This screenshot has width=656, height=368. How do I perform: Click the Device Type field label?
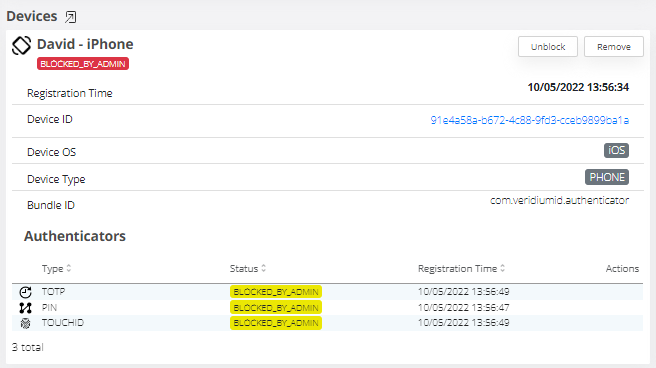tap(56, 179)
